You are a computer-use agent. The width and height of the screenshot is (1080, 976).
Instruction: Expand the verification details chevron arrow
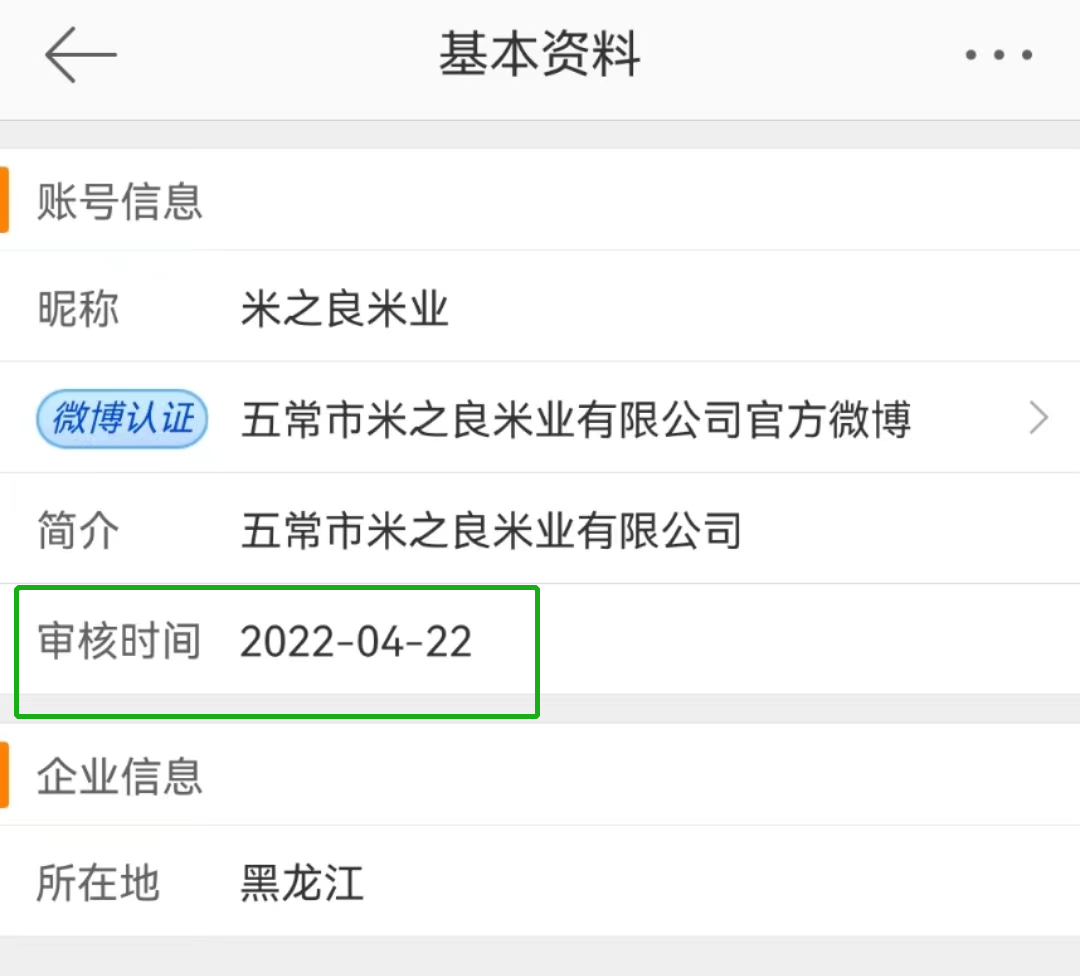(1038, 418)
